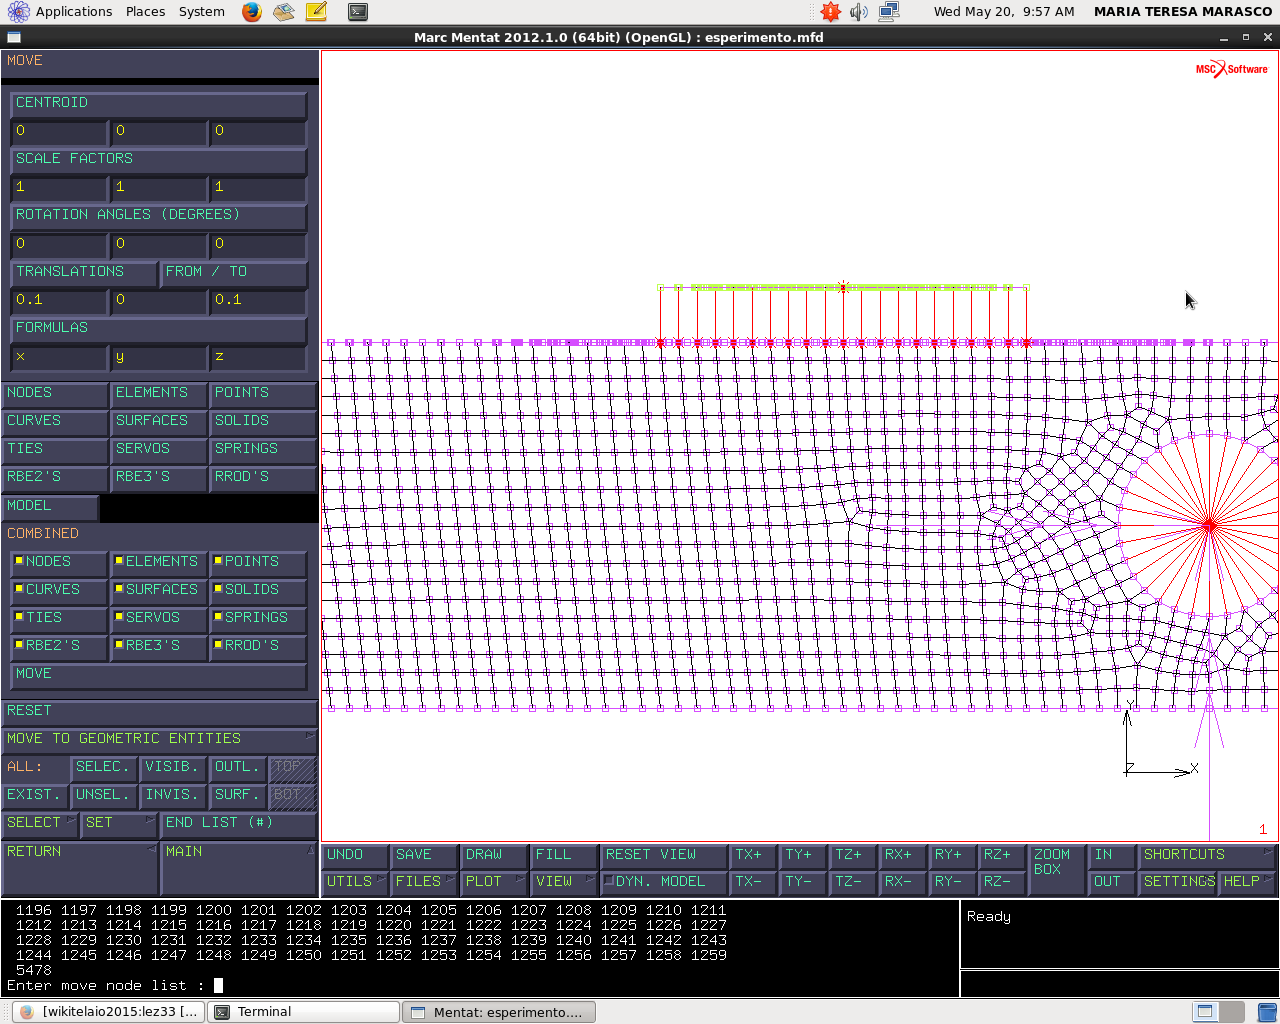This screenshot has height=1024, width=1280.
Task: Launch Firefox from the top panel
Action: tap(252, 12)
